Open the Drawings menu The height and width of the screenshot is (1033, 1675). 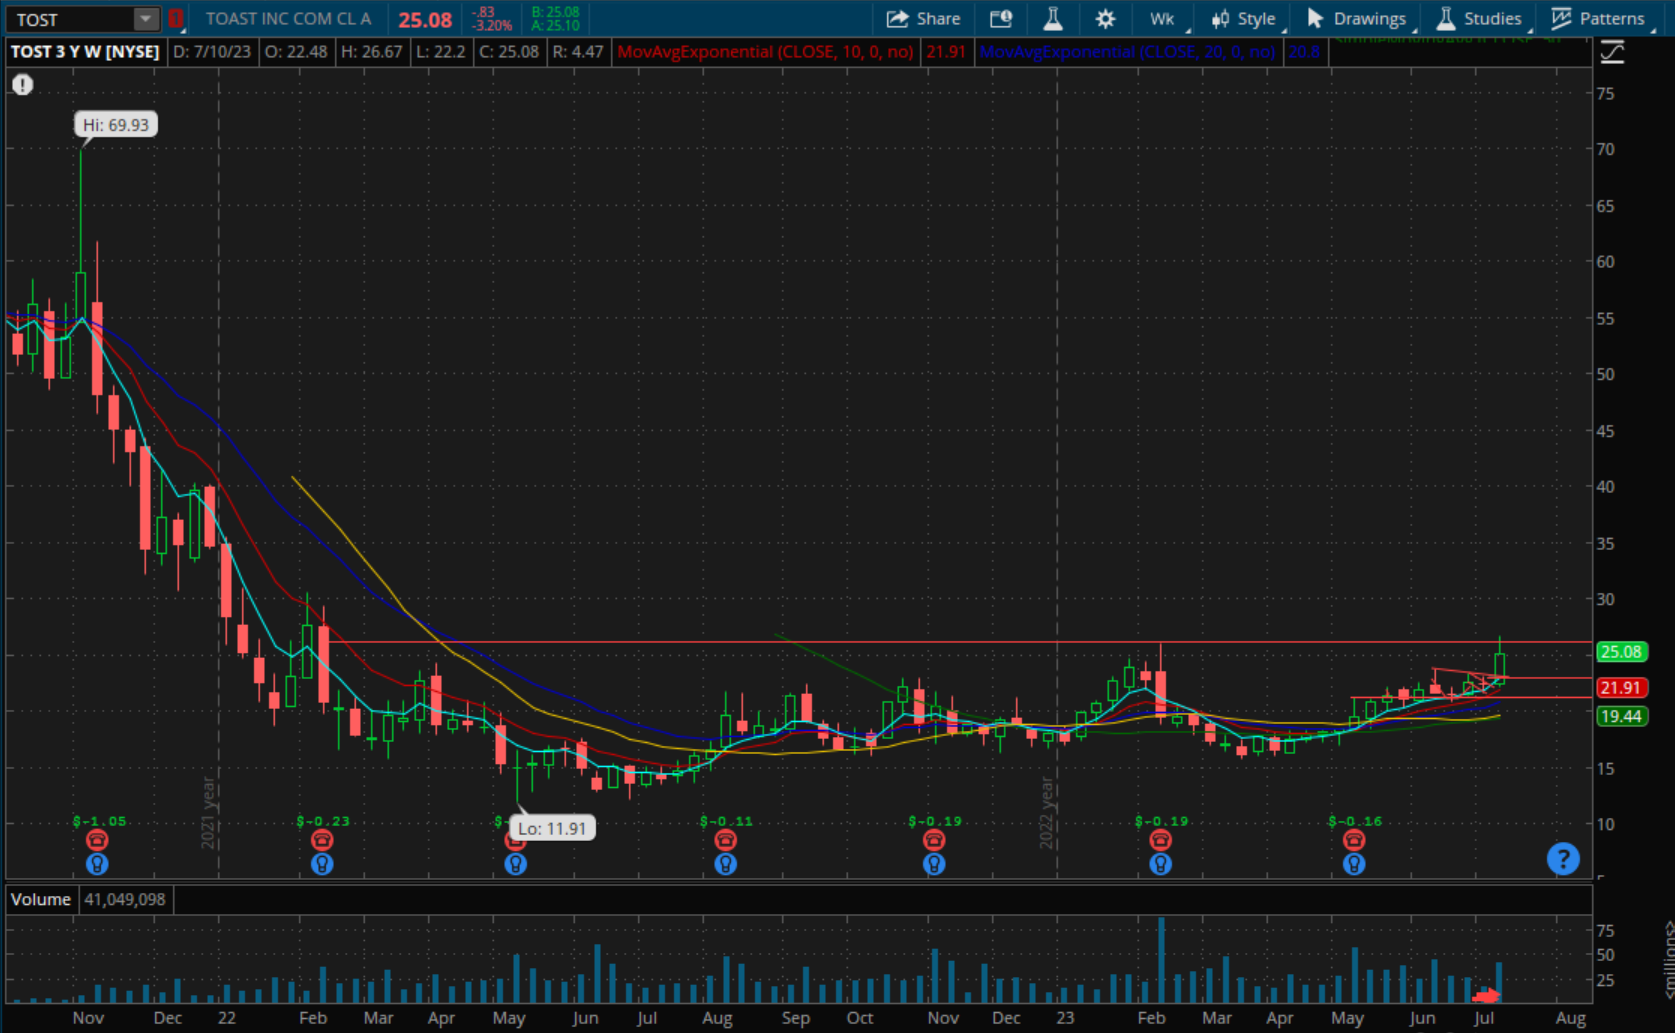click(1358, 19)
